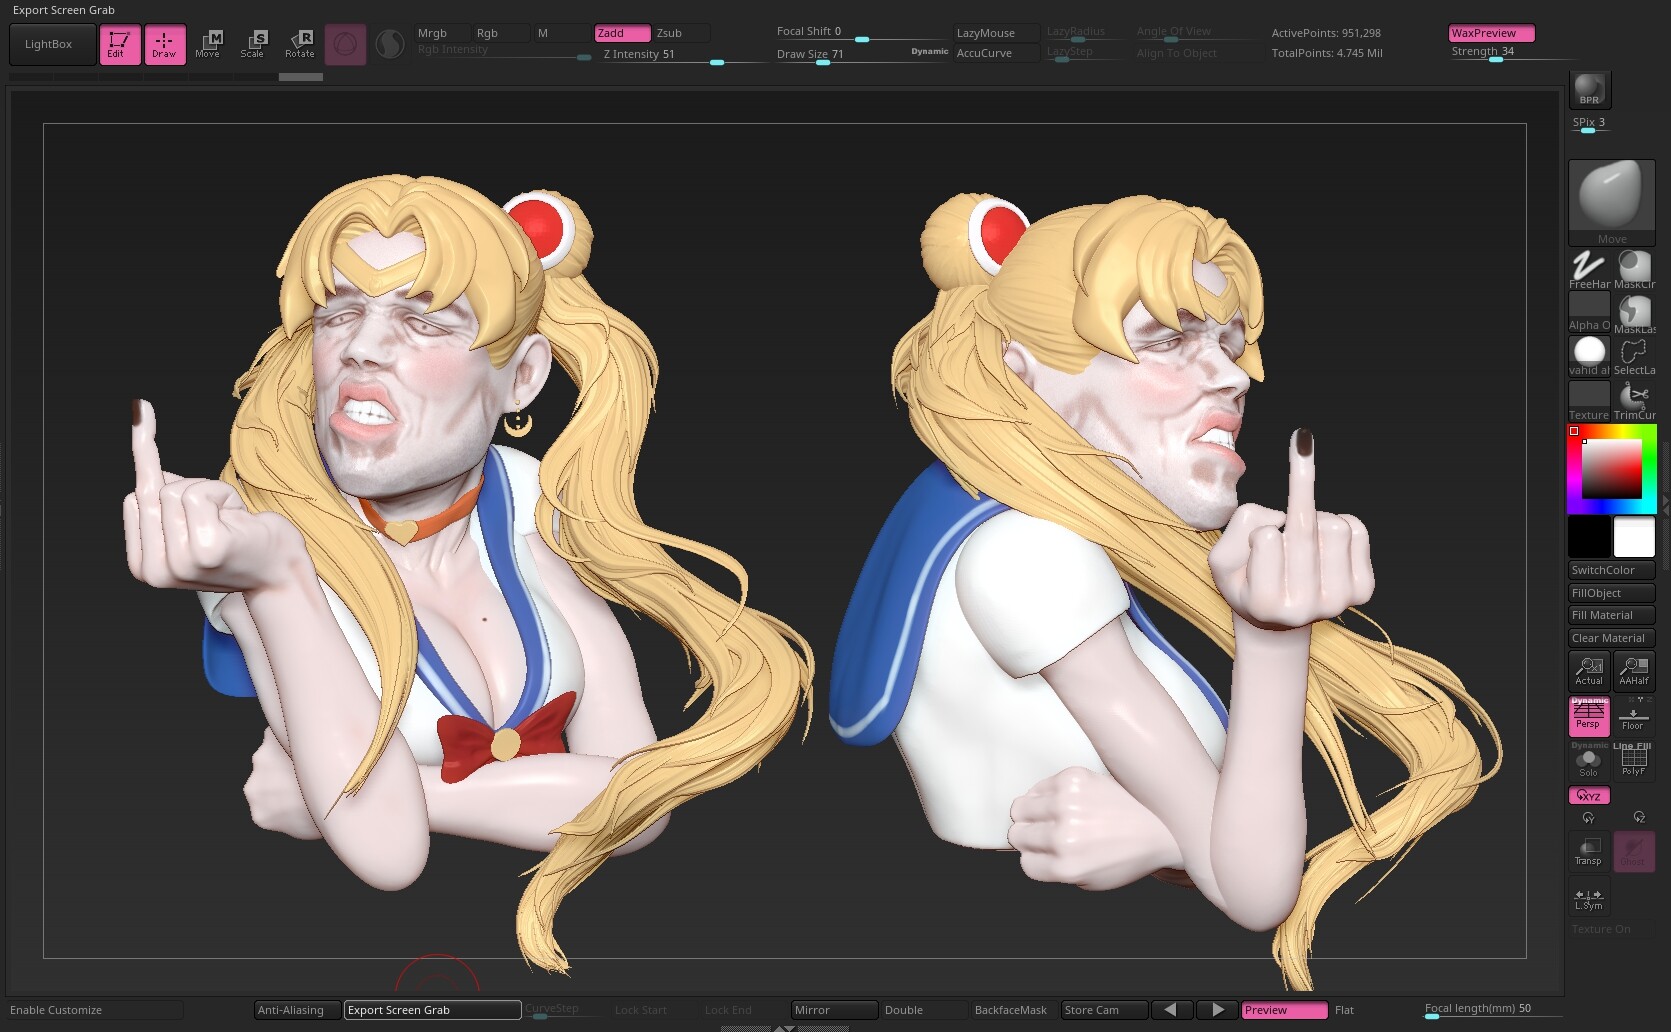Click the next camera arrow
Viewport: 1671px width, 1032px height.
[1217, 1010]
